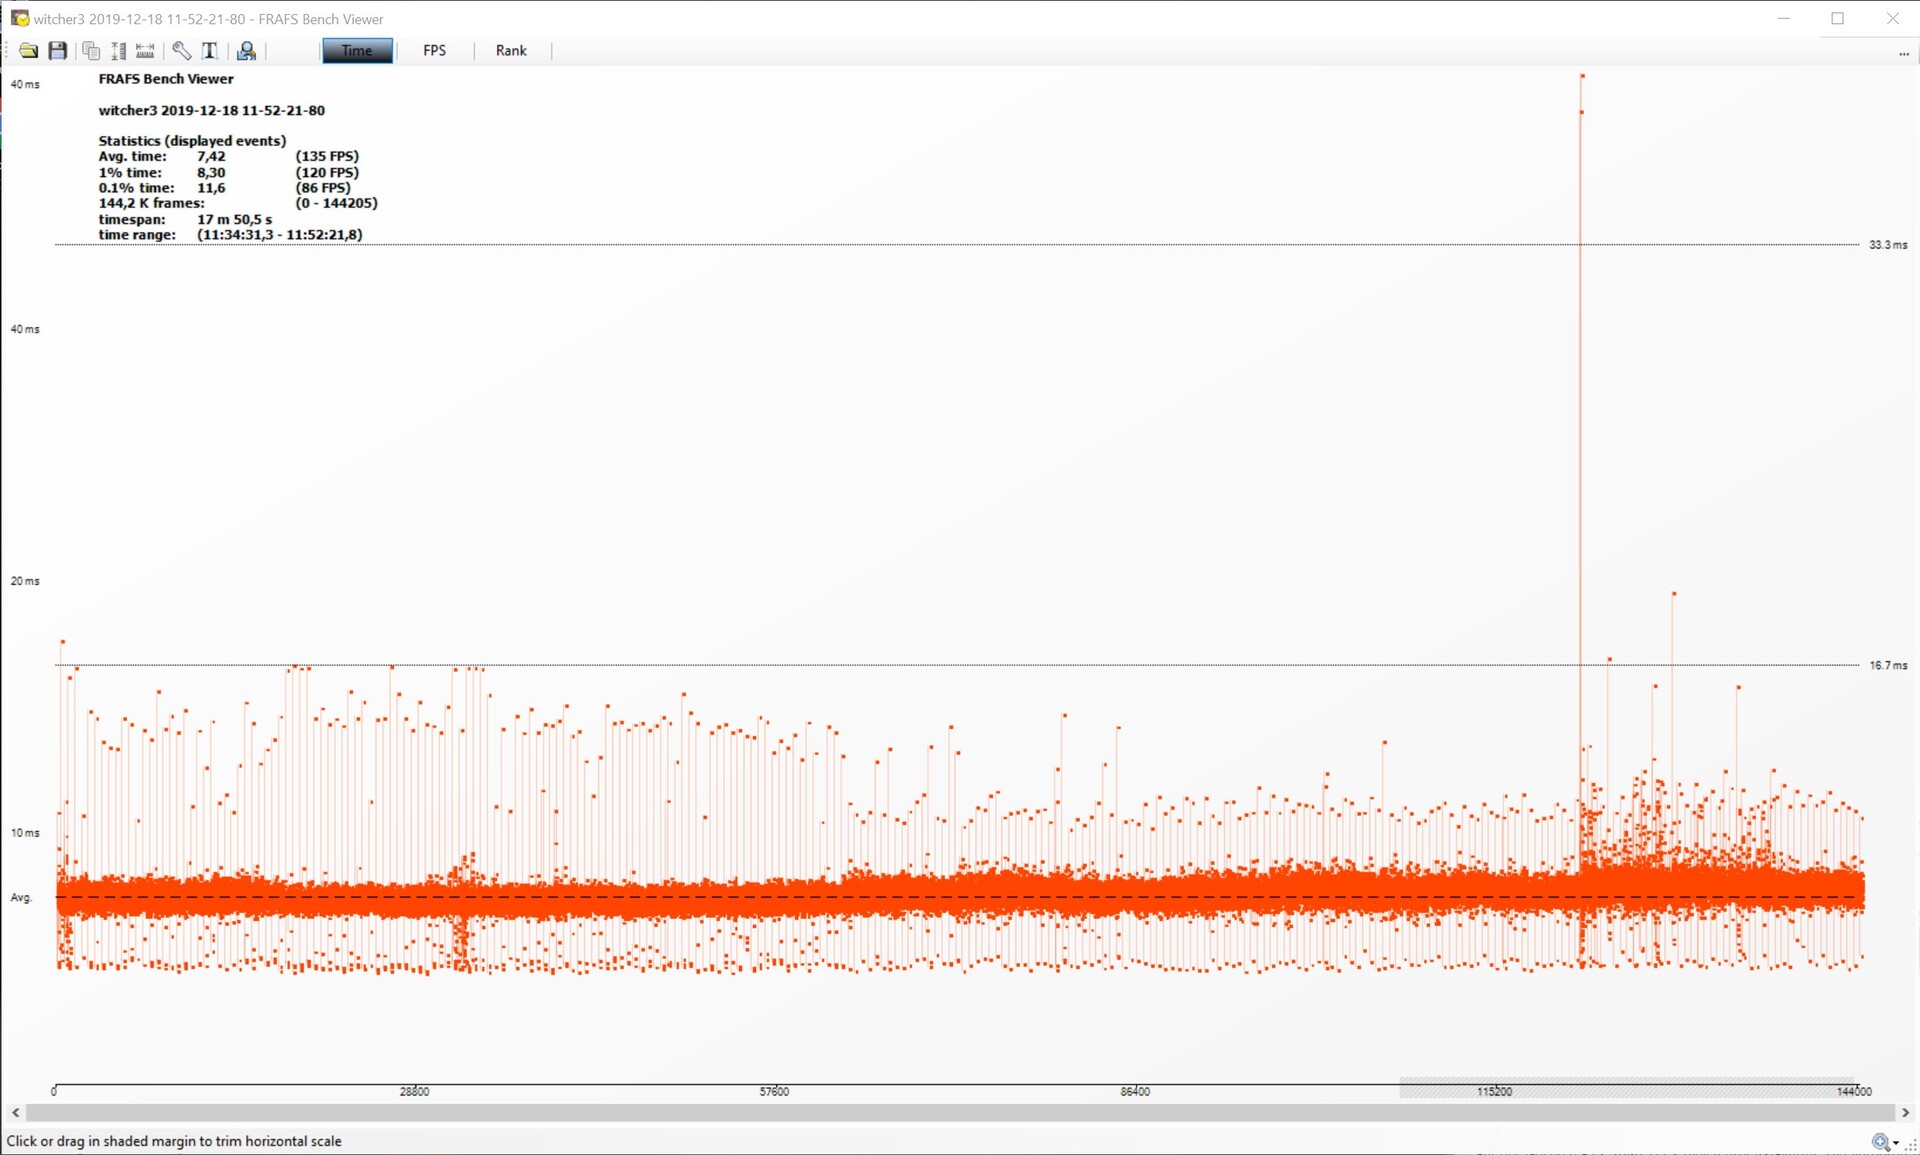1920x1155 pixels.
Task: Click the text 'T' font icon
Action: click(x=210, y=51)
